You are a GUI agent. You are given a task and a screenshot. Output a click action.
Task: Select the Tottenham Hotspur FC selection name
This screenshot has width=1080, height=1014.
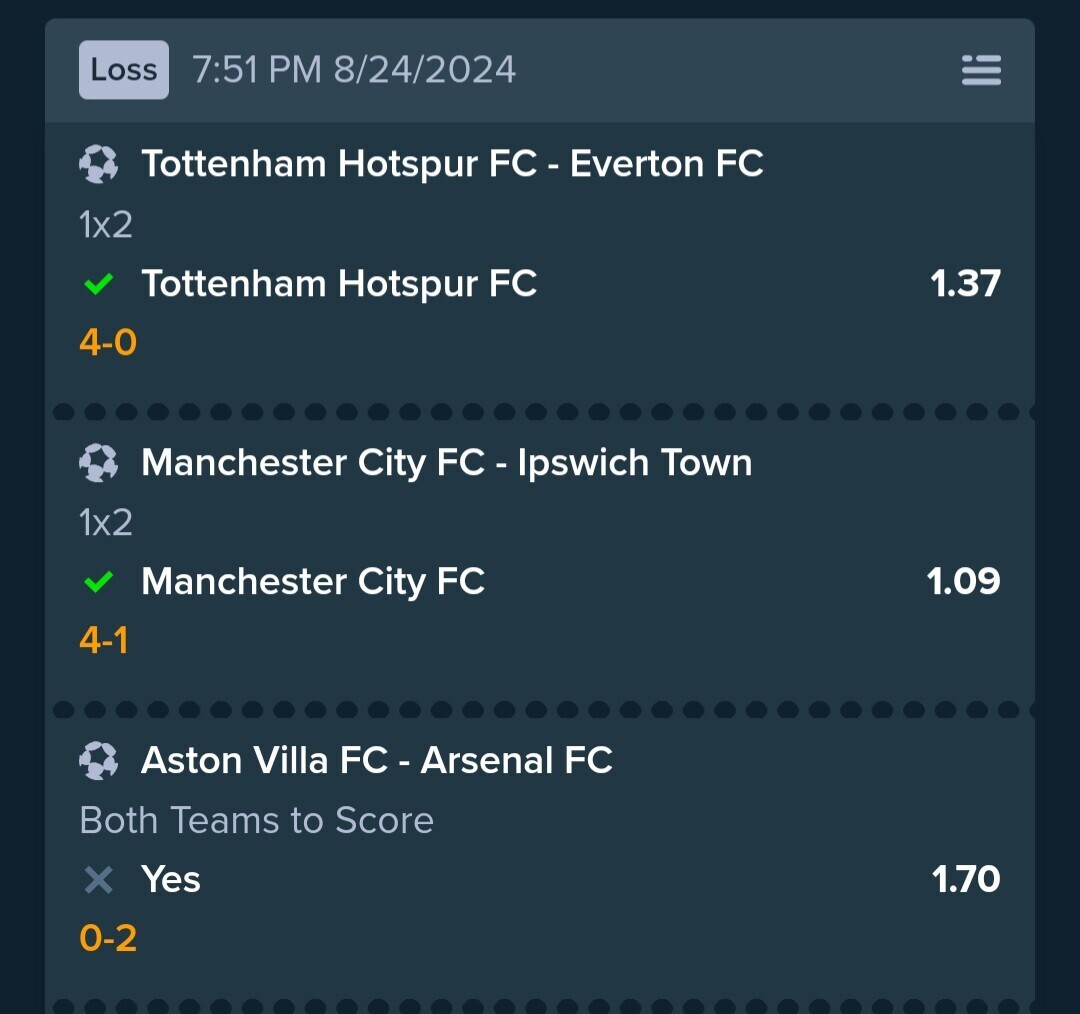click(339, 284)
